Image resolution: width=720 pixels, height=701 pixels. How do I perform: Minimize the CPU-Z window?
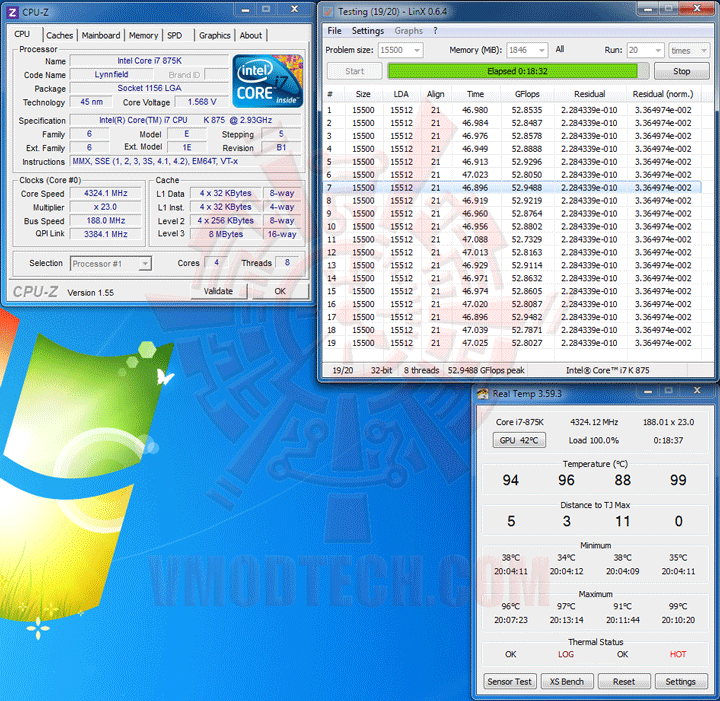(x=246, y=10)
